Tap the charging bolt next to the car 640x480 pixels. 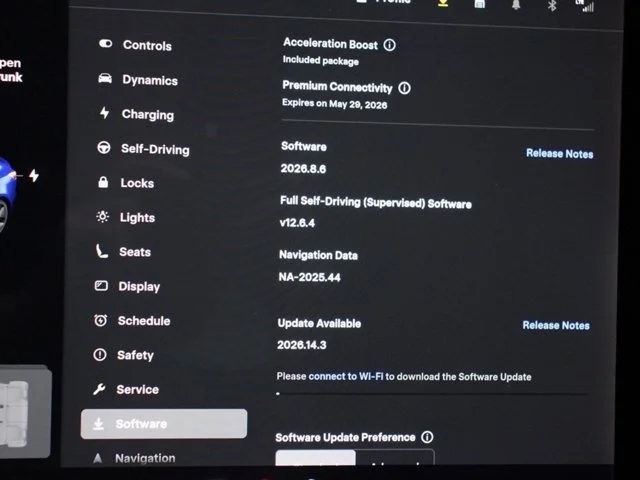pos(34,176)
